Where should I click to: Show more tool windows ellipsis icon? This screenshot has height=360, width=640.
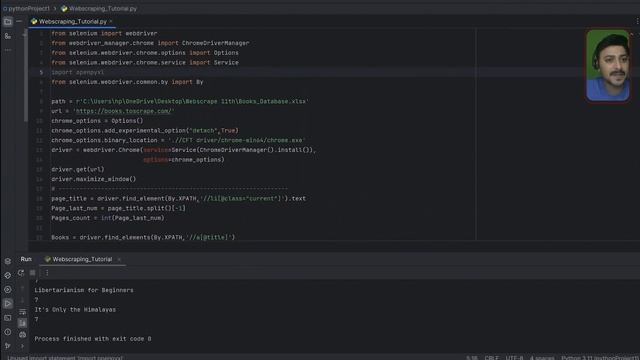coord(8,50)
